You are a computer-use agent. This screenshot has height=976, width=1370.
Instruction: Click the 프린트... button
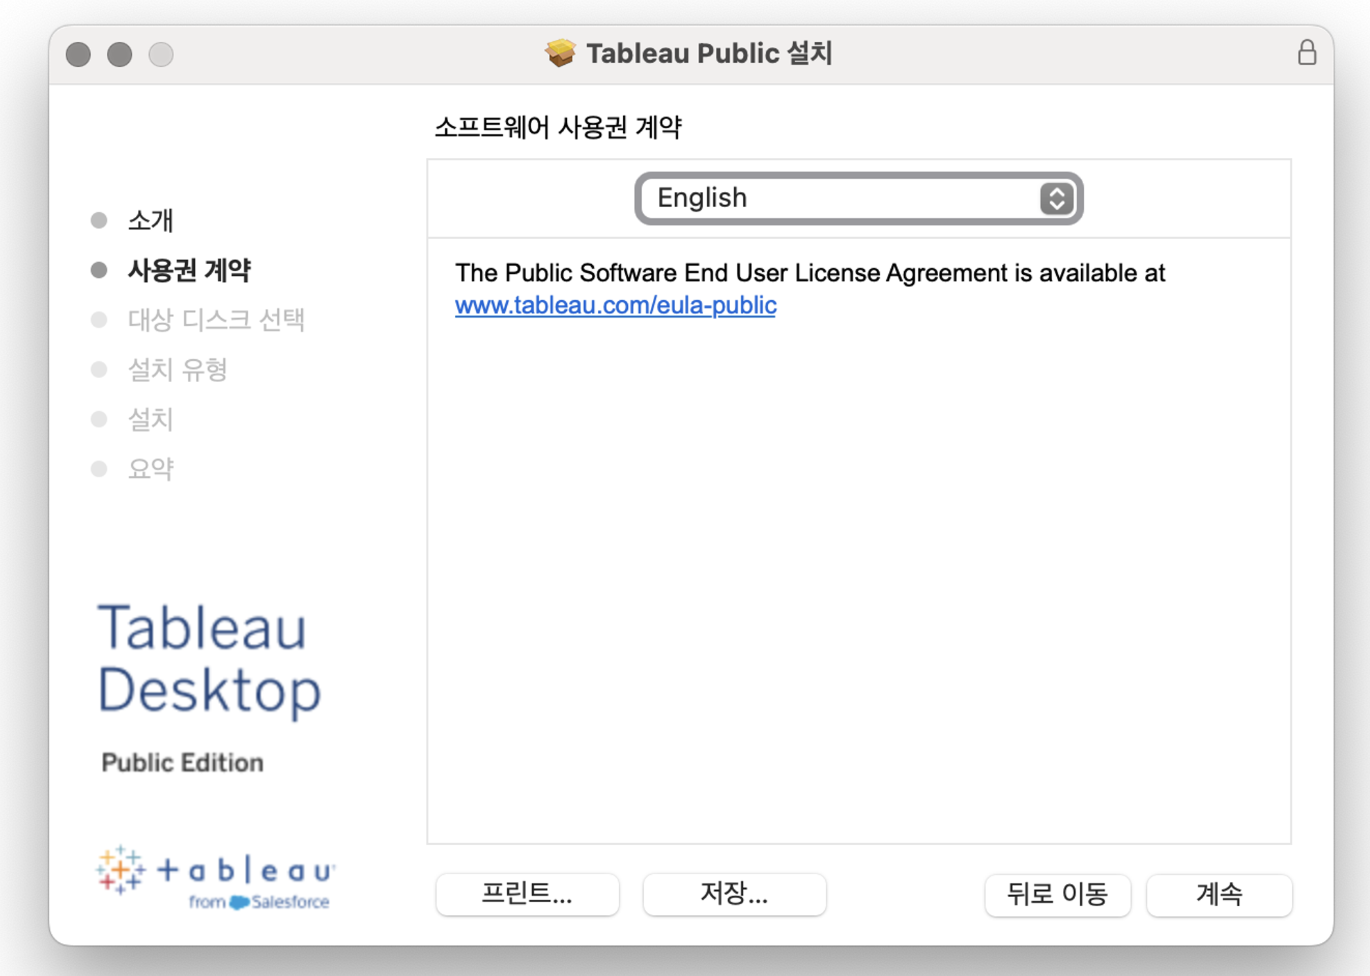click(527, 894)
